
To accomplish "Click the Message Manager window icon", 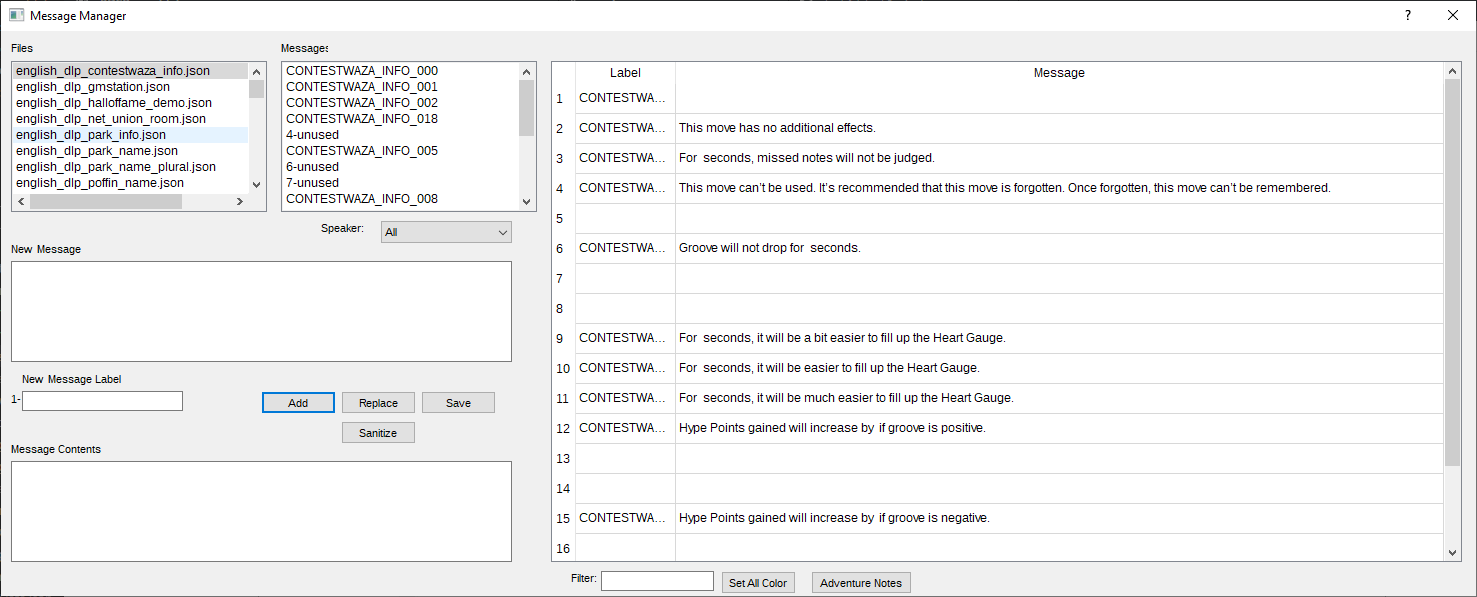I will (x=16, y=15).
